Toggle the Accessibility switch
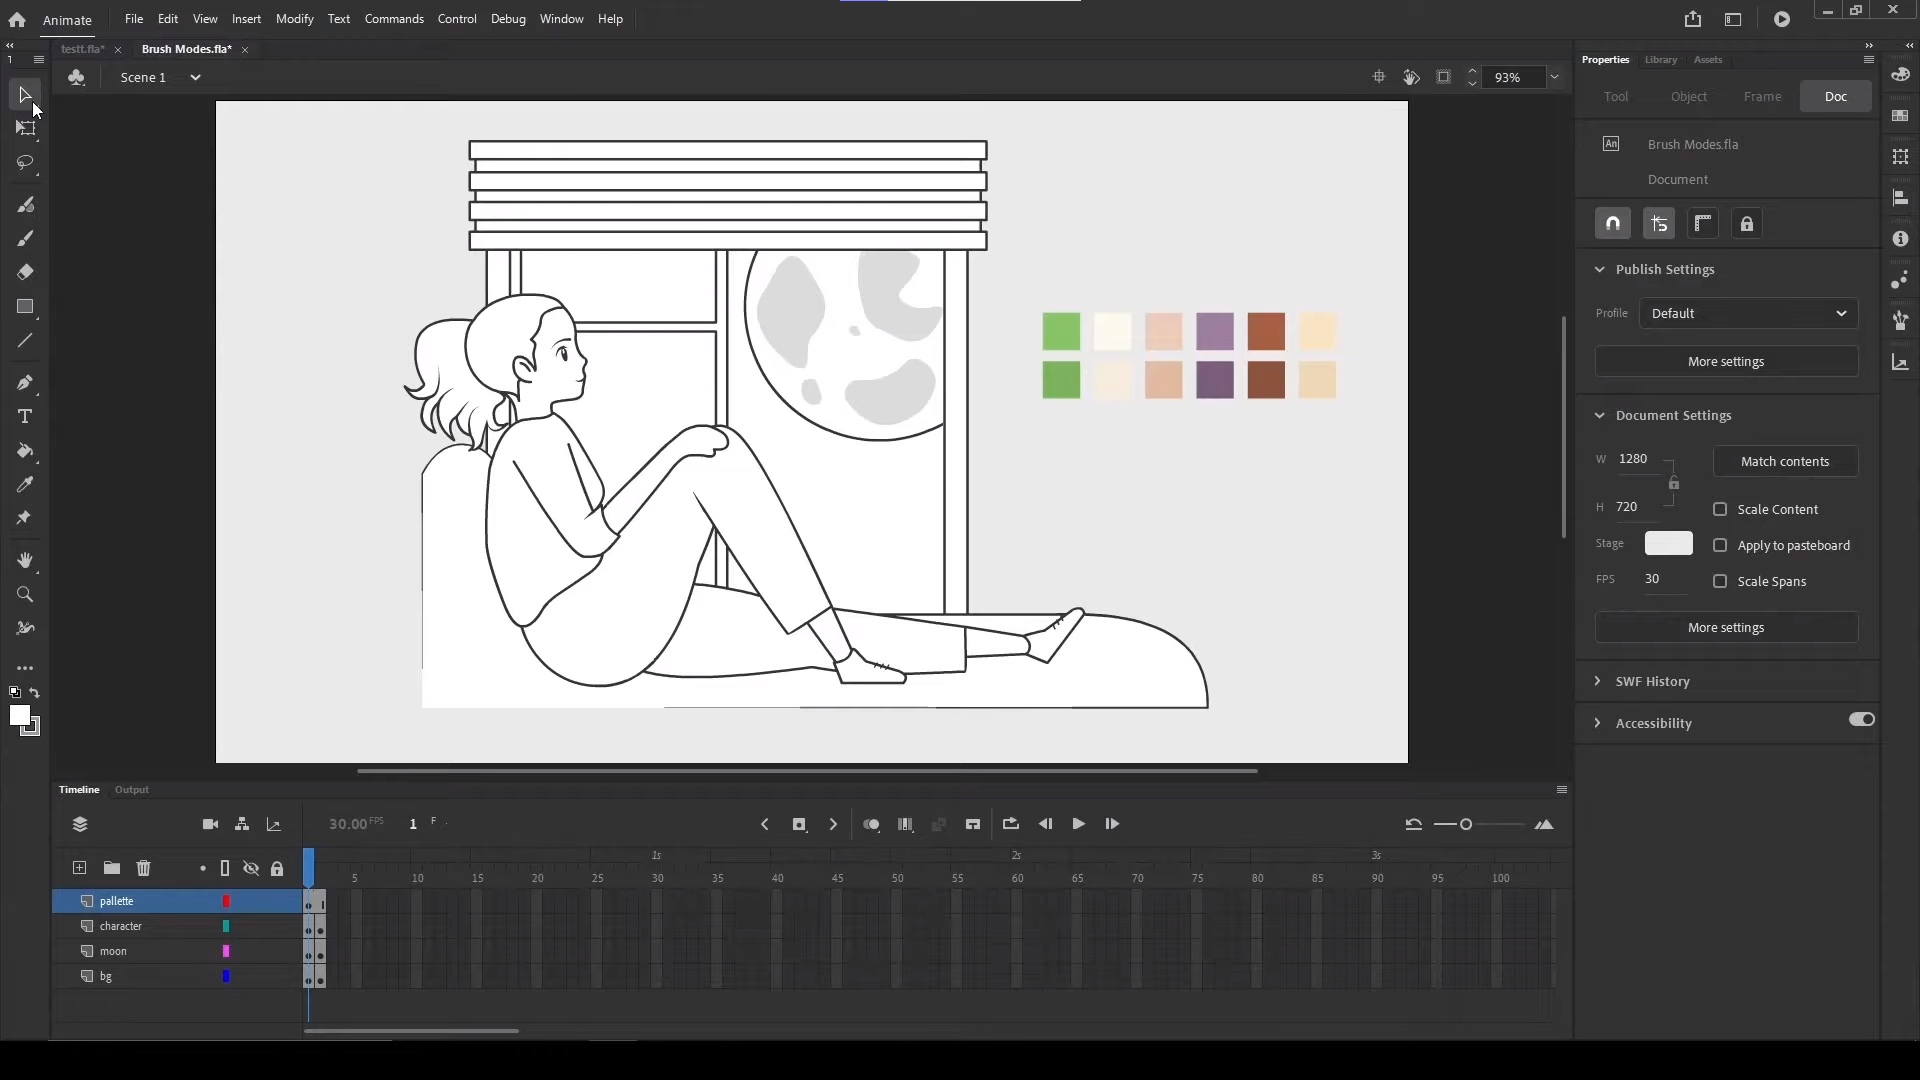1920x1080 pixels. (x=1861, y=720)
